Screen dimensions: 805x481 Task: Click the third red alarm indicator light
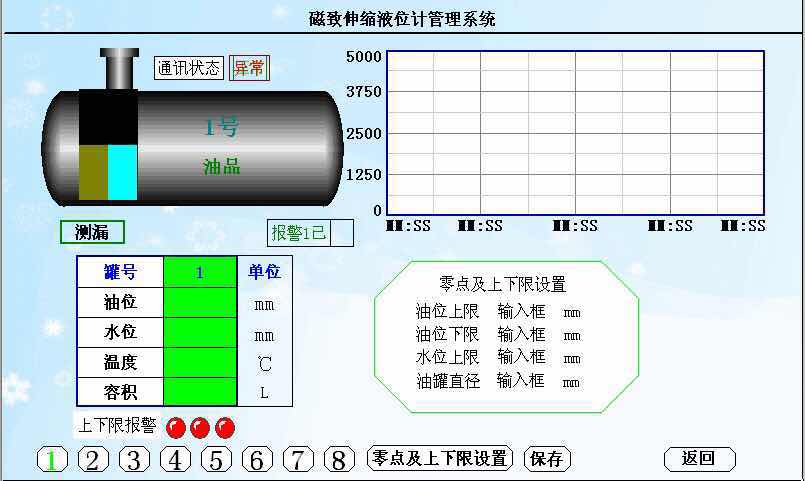(225, 427)
